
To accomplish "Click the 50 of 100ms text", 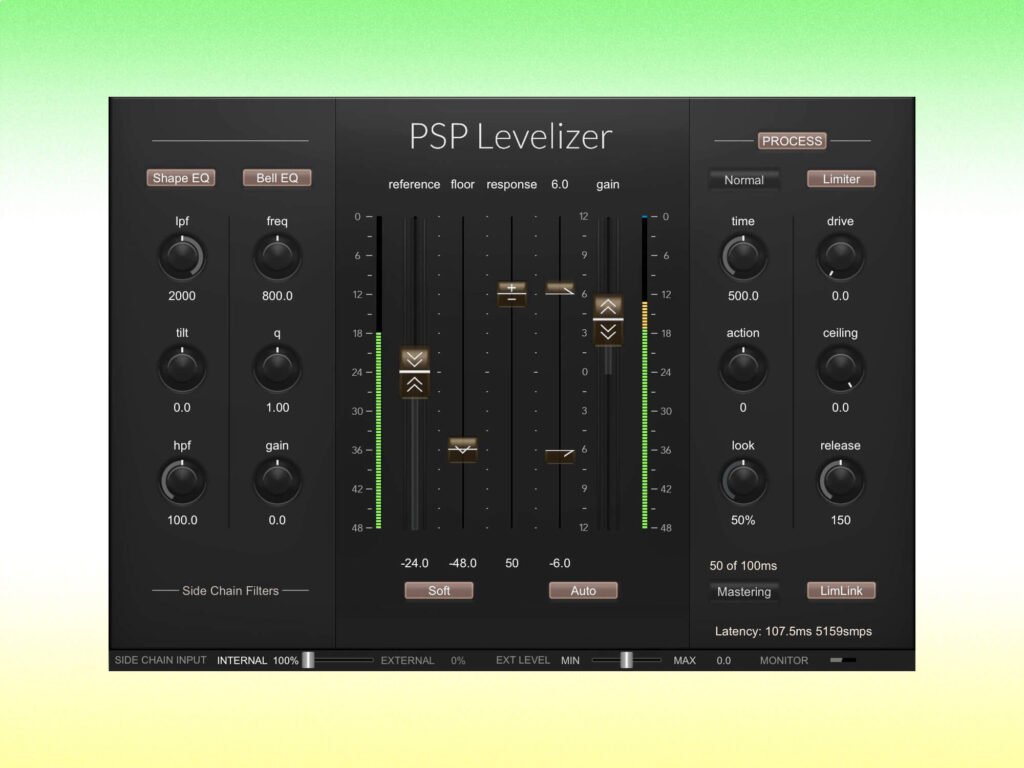I will coord(743,566).
